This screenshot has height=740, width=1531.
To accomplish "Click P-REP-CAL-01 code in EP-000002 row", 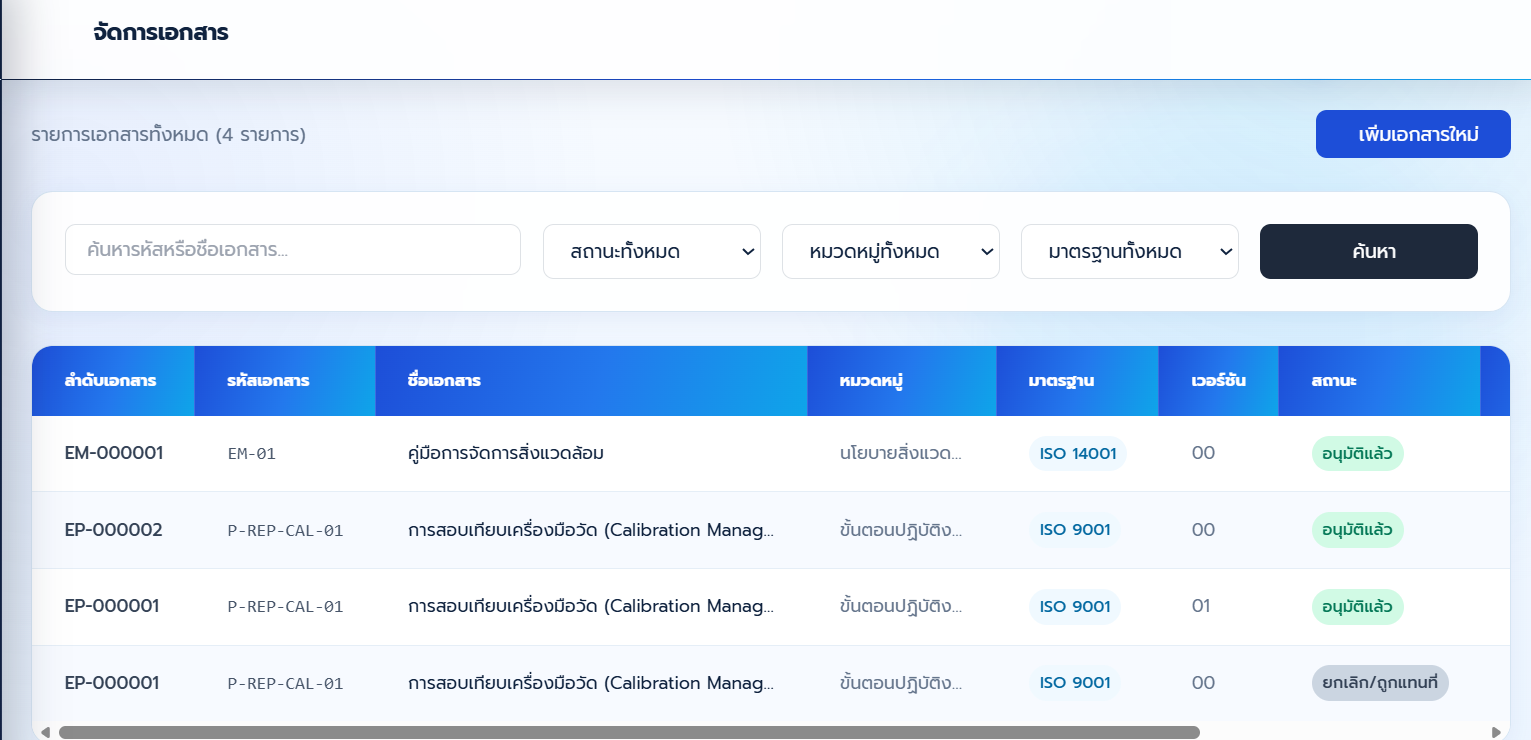I will (x=286, y=531).
